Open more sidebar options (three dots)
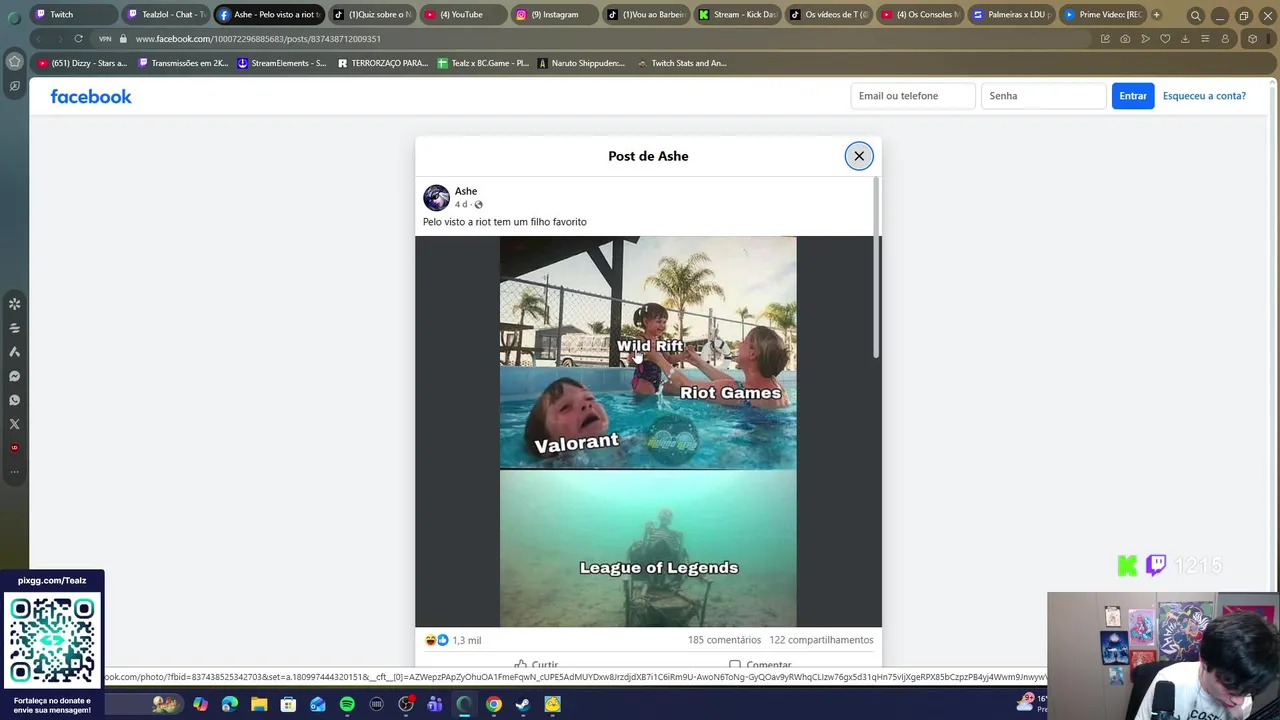The height and width of the screenshot is (720, 1280). [15, 471]
